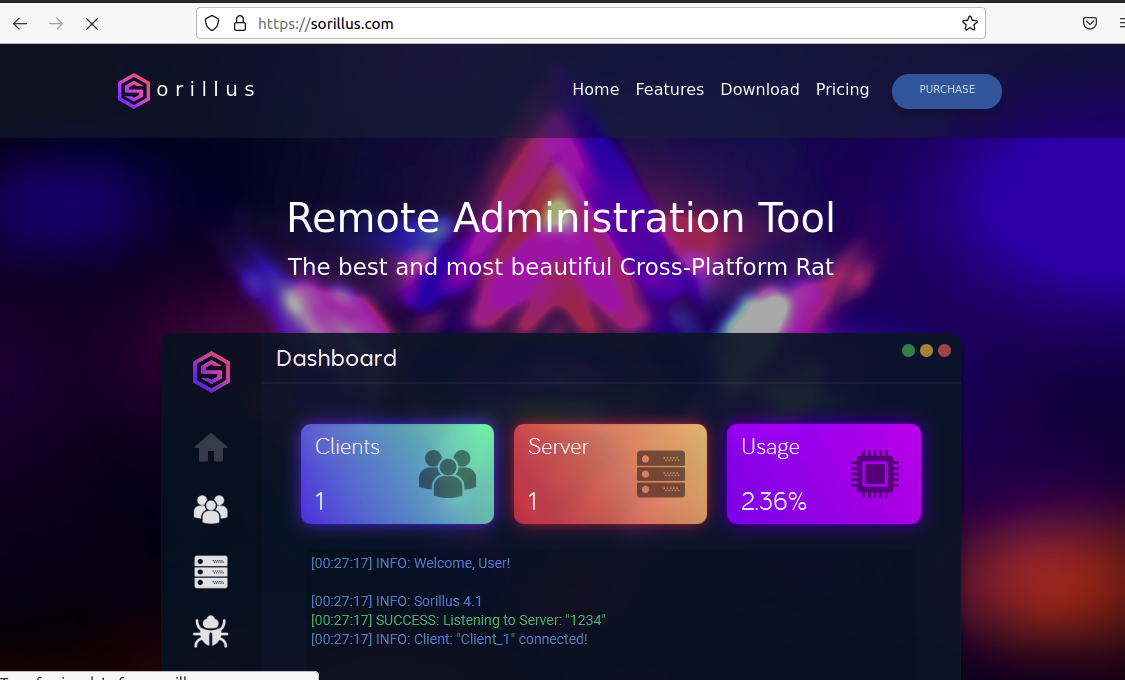Open the Usage card
Screen dimensions: 1125x680
click(824, 474)
